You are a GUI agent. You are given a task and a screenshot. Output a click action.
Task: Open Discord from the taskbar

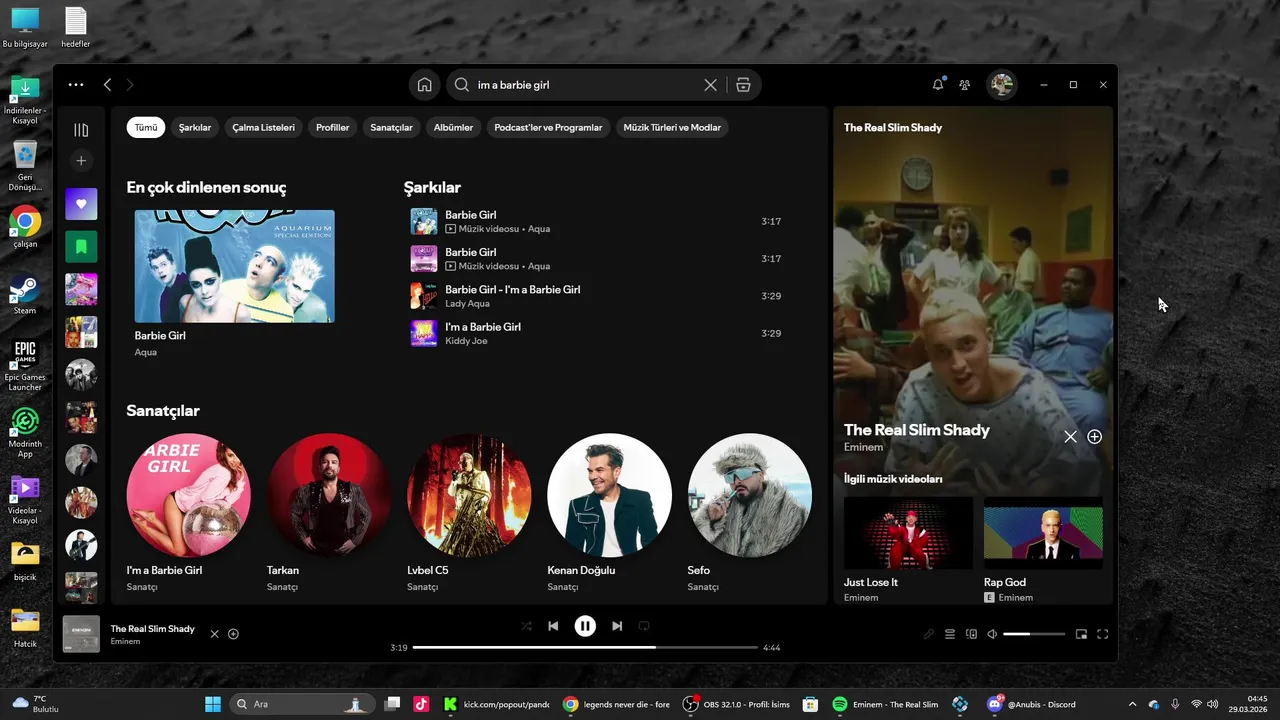click(x=1034, y=704)
